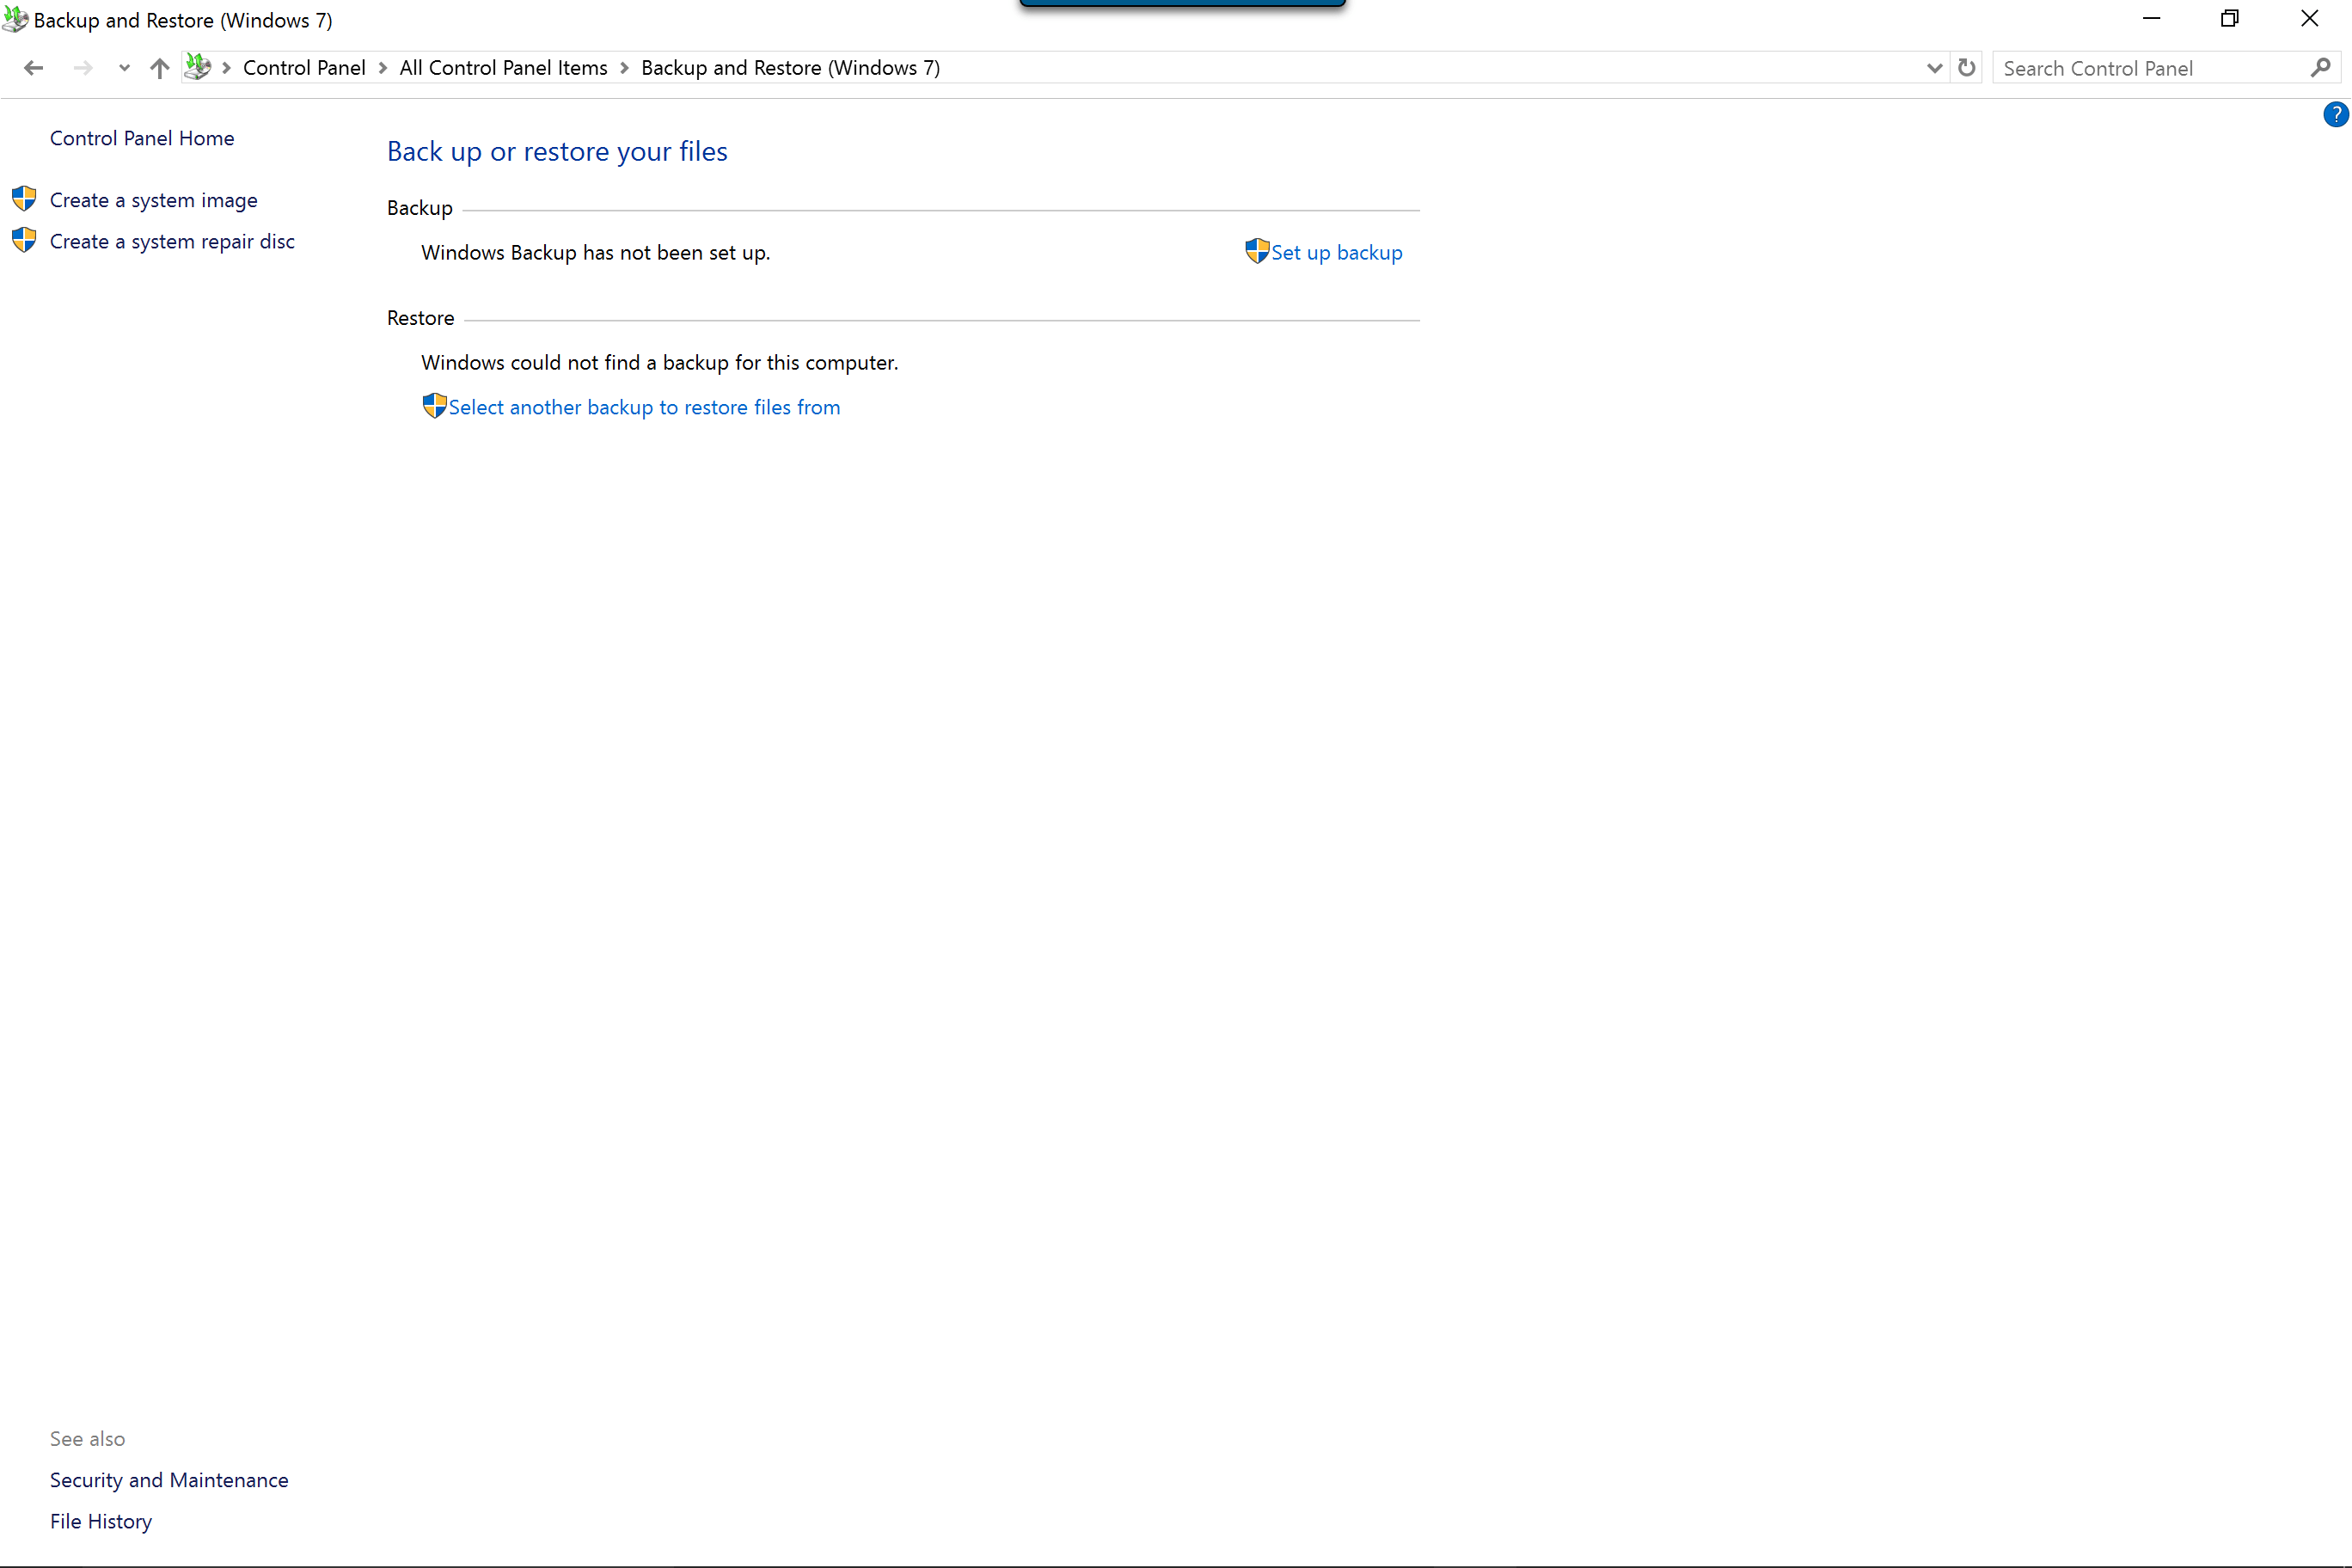Click the back navigation arrow
Screen dimensions: 2352x1568
tap(33, 68)
